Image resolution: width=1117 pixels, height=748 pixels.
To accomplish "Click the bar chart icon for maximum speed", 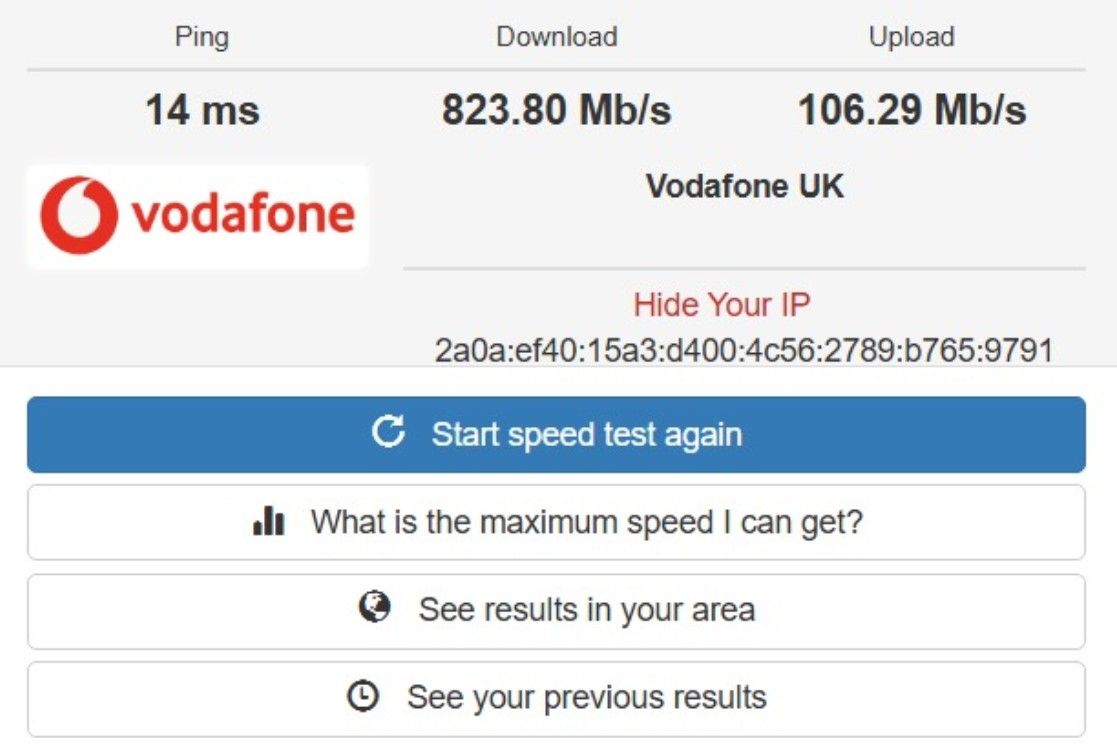I will coord(269,521).
